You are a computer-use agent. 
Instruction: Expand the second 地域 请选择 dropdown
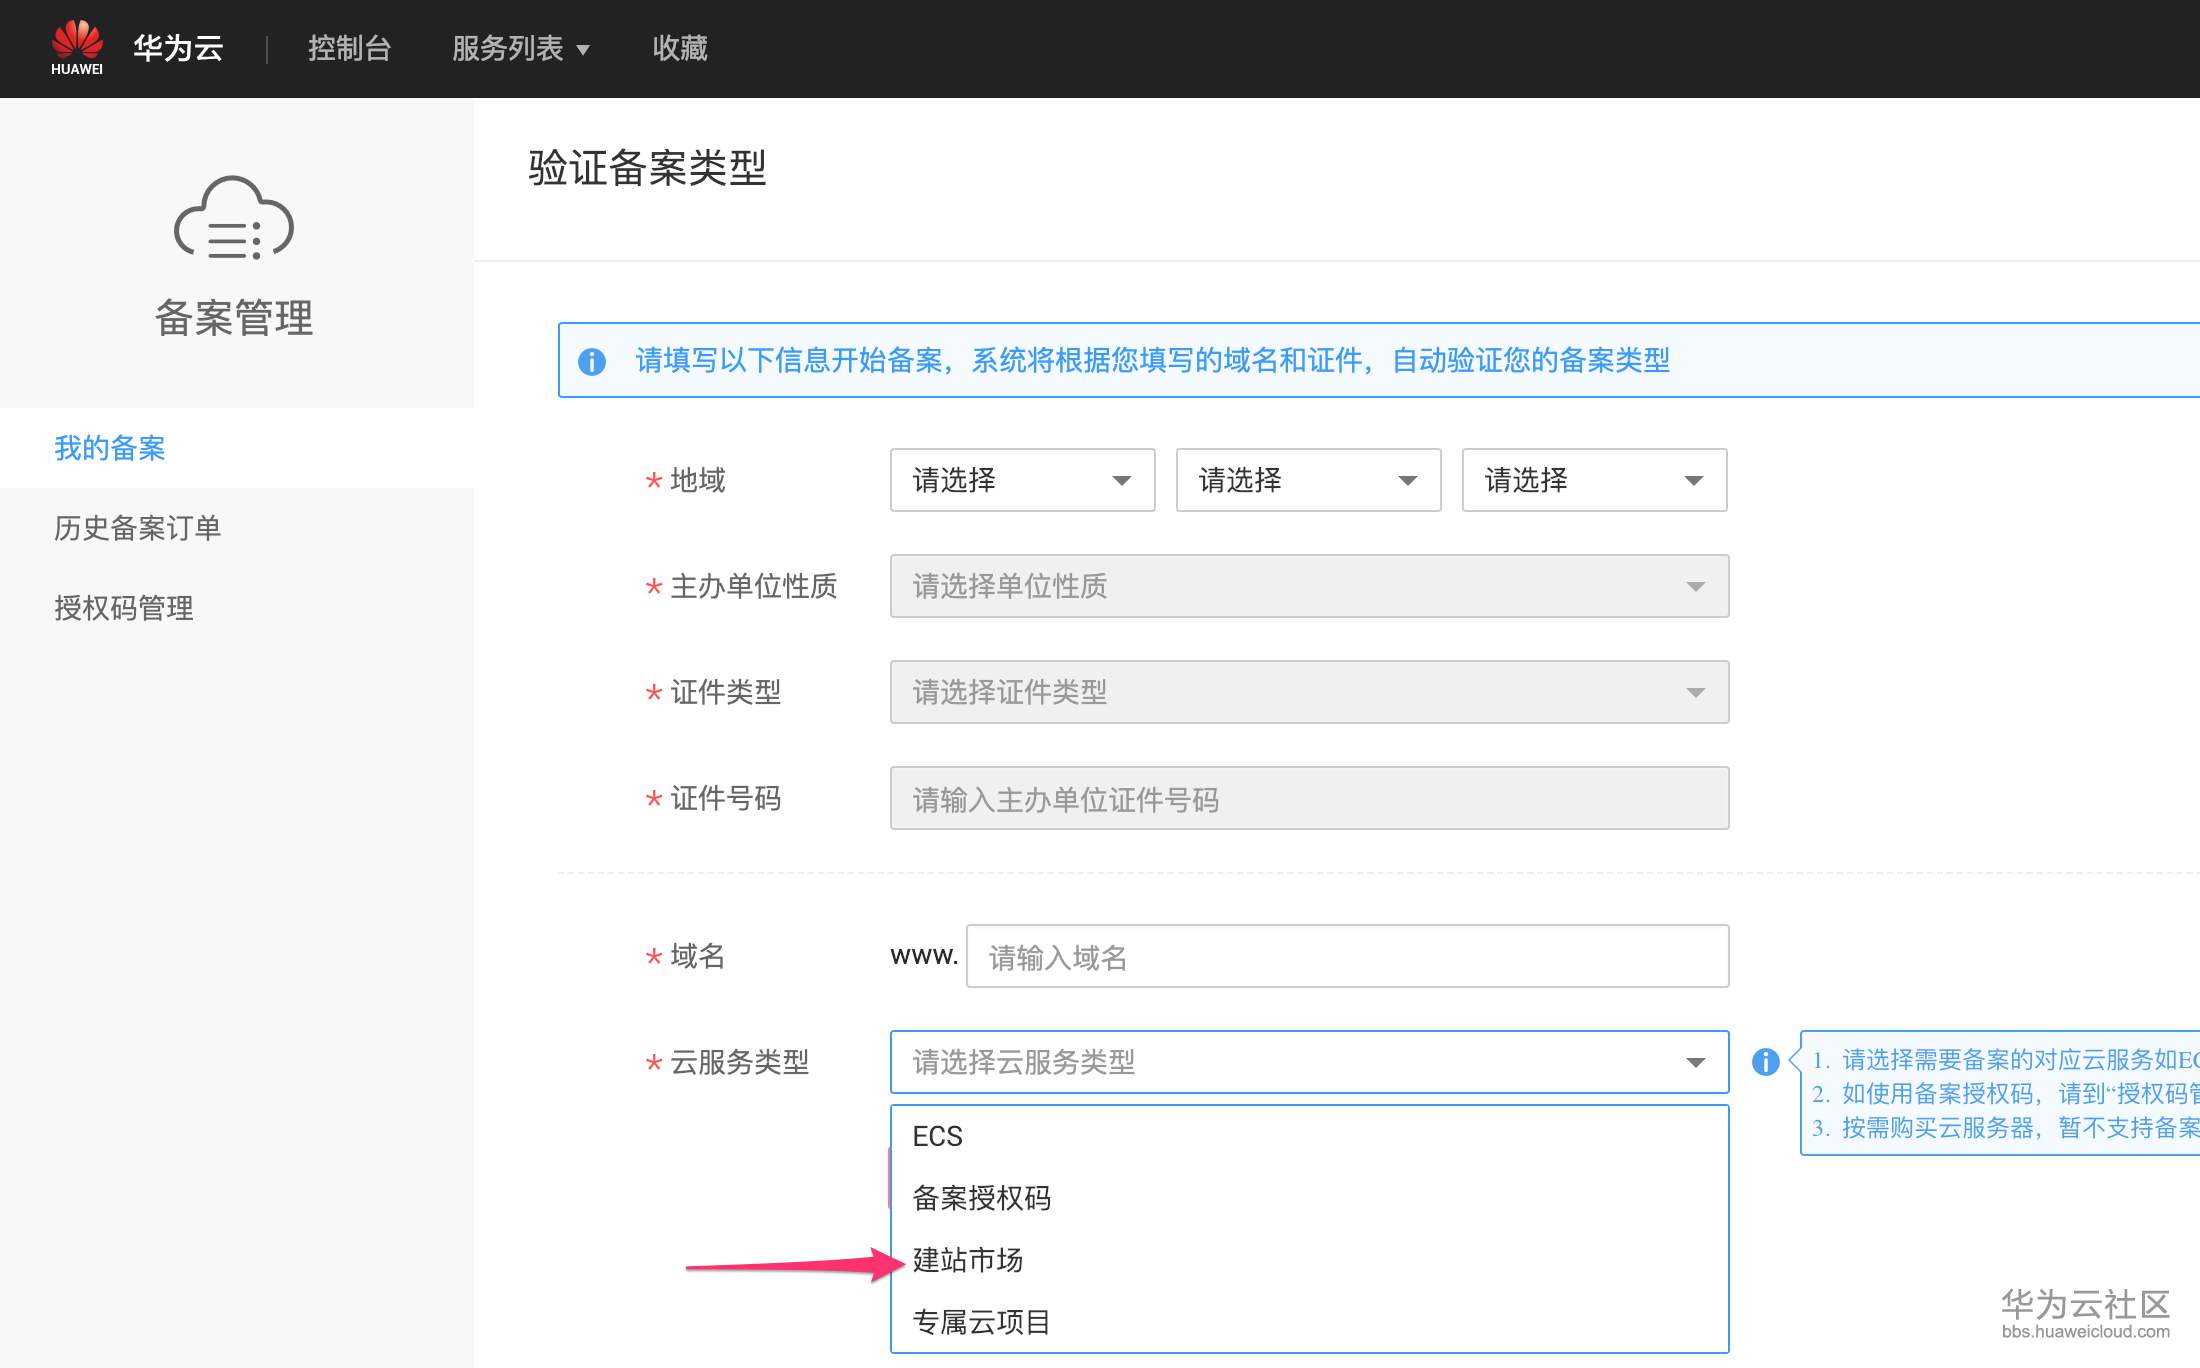click(x=1308, y=480)
